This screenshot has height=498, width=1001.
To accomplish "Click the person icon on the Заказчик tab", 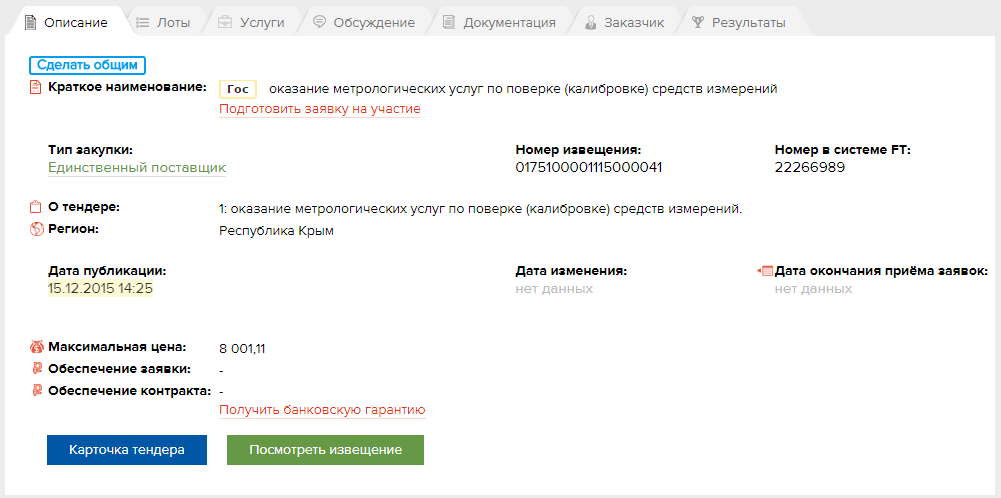I will coord(591,22).
